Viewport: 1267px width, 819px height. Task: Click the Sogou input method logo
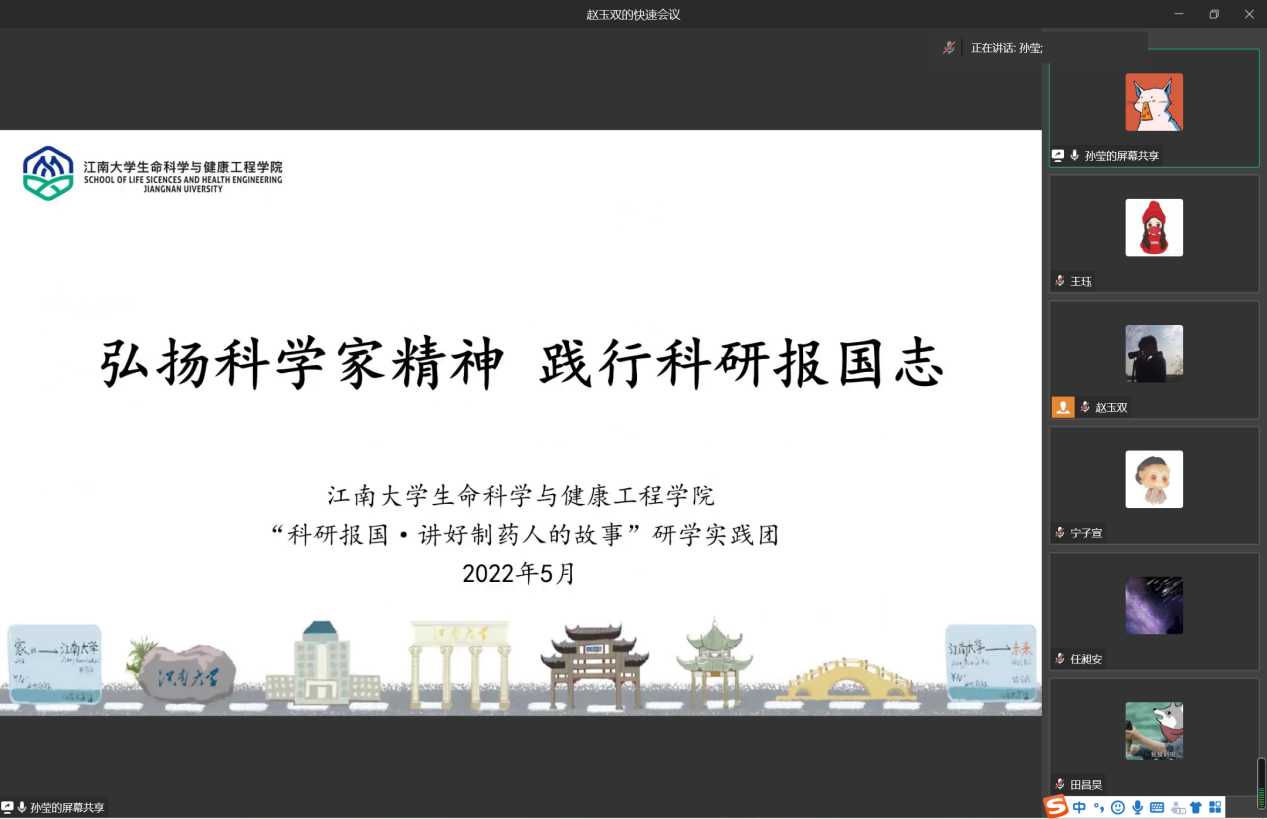(1056, 807)
